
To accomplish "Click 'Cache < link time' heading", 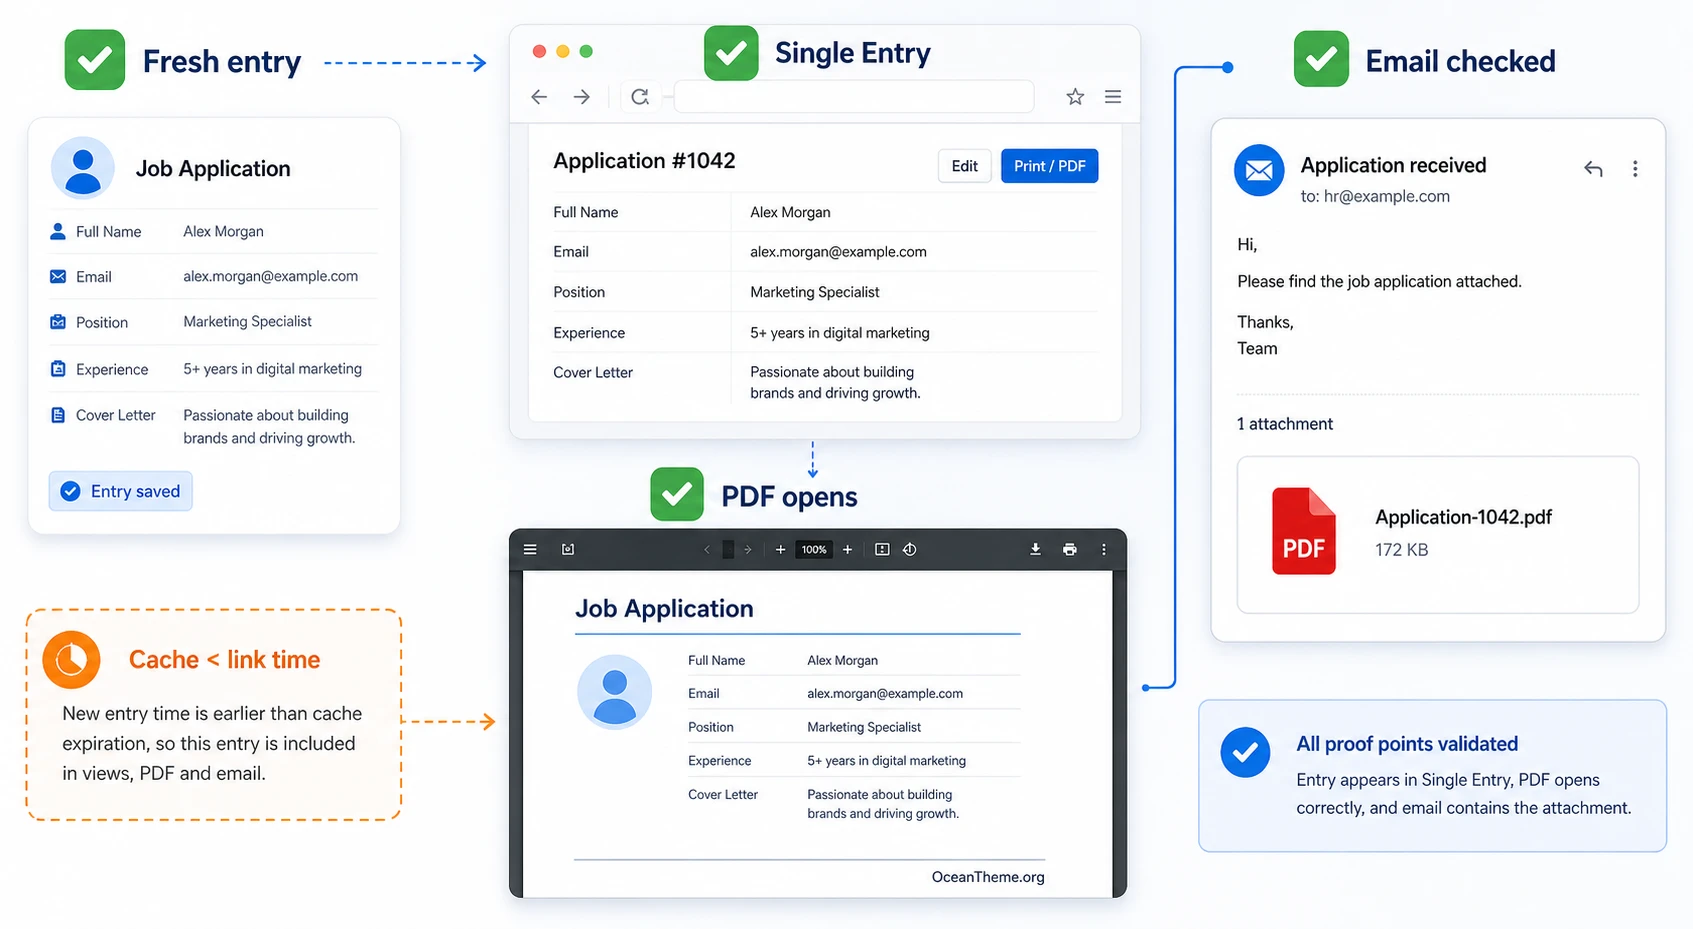I will tap(224, 660).
